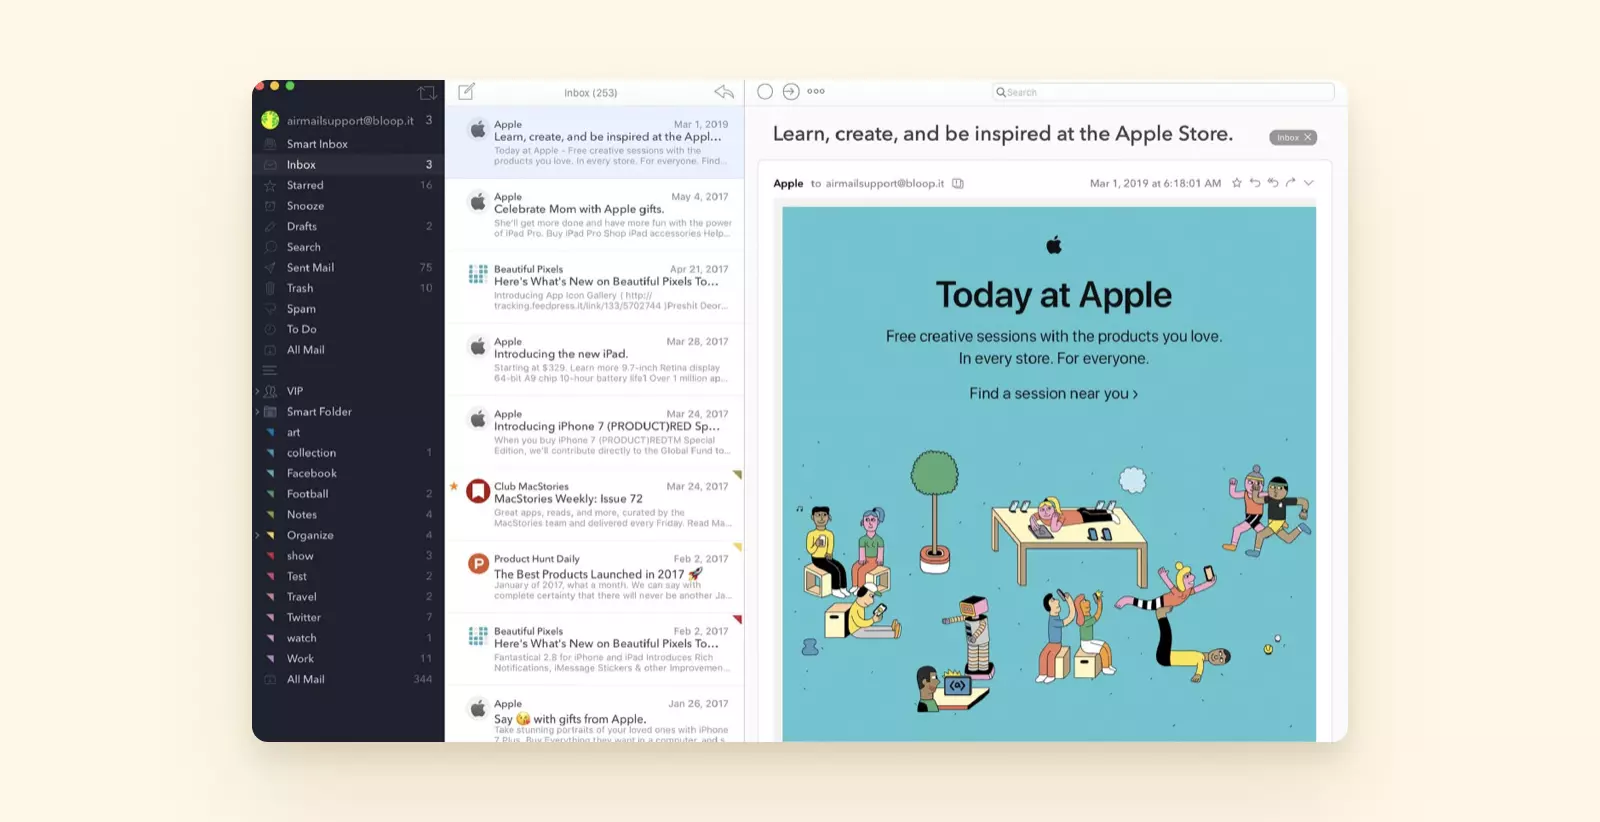Click the Find a session near you link
Screen dimensions: 1600x822
click(x=1054, y=394)
